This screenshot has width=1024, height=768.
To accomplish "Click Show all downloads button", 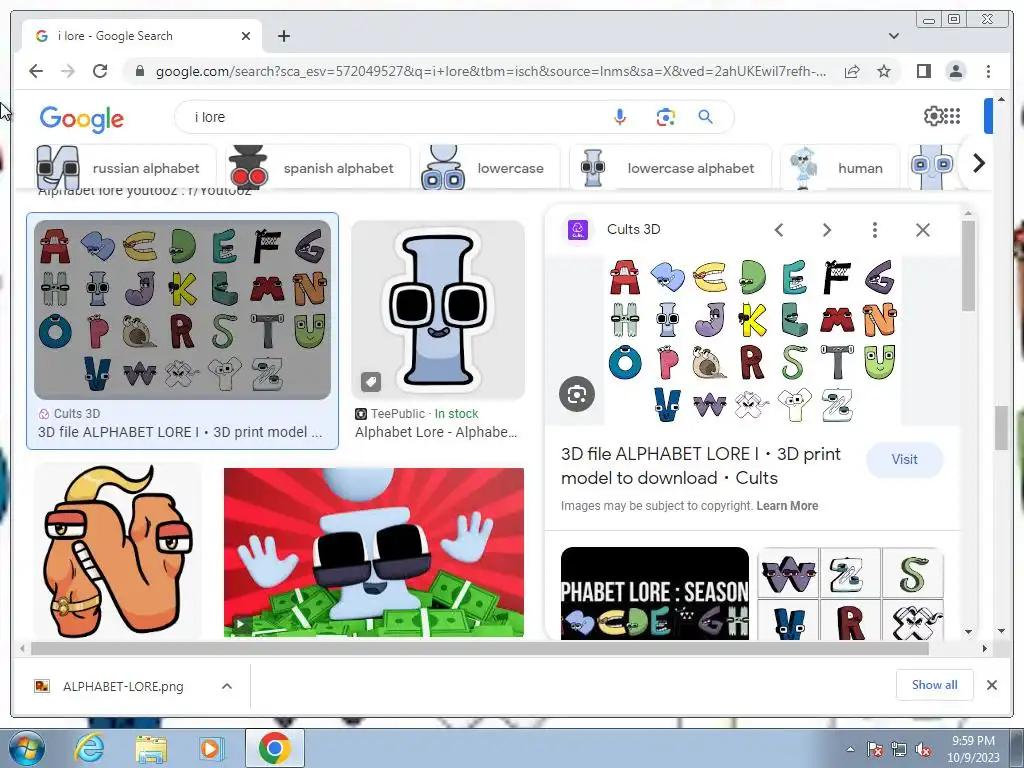I will pyautogui.click(x=935, y=684).
